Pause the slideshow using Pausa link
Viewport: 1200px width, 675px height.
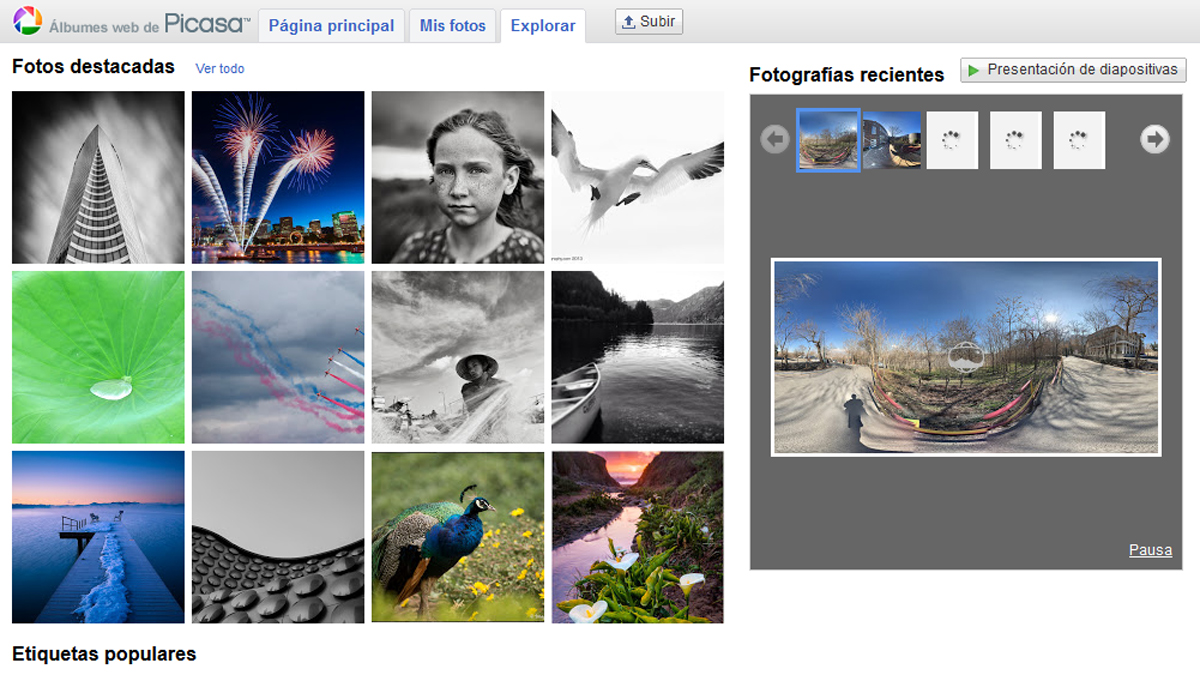point(1150,550)
